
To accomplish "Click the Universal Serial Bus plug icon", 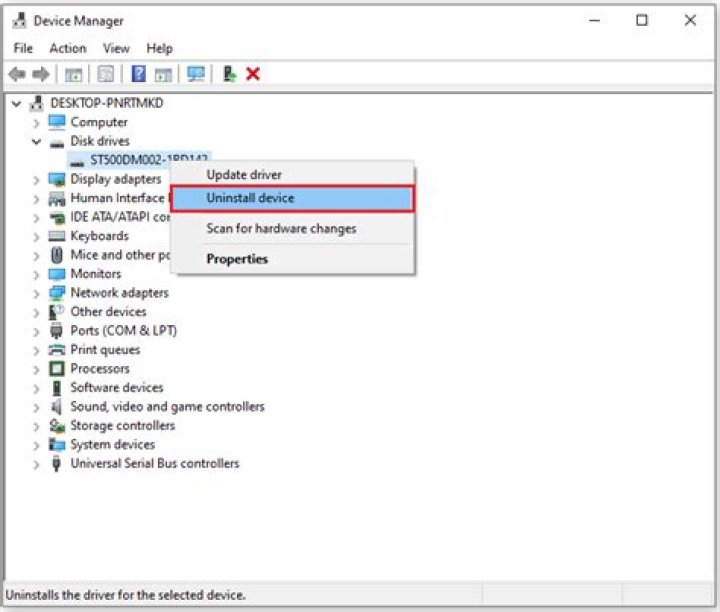I will point(56,464).
